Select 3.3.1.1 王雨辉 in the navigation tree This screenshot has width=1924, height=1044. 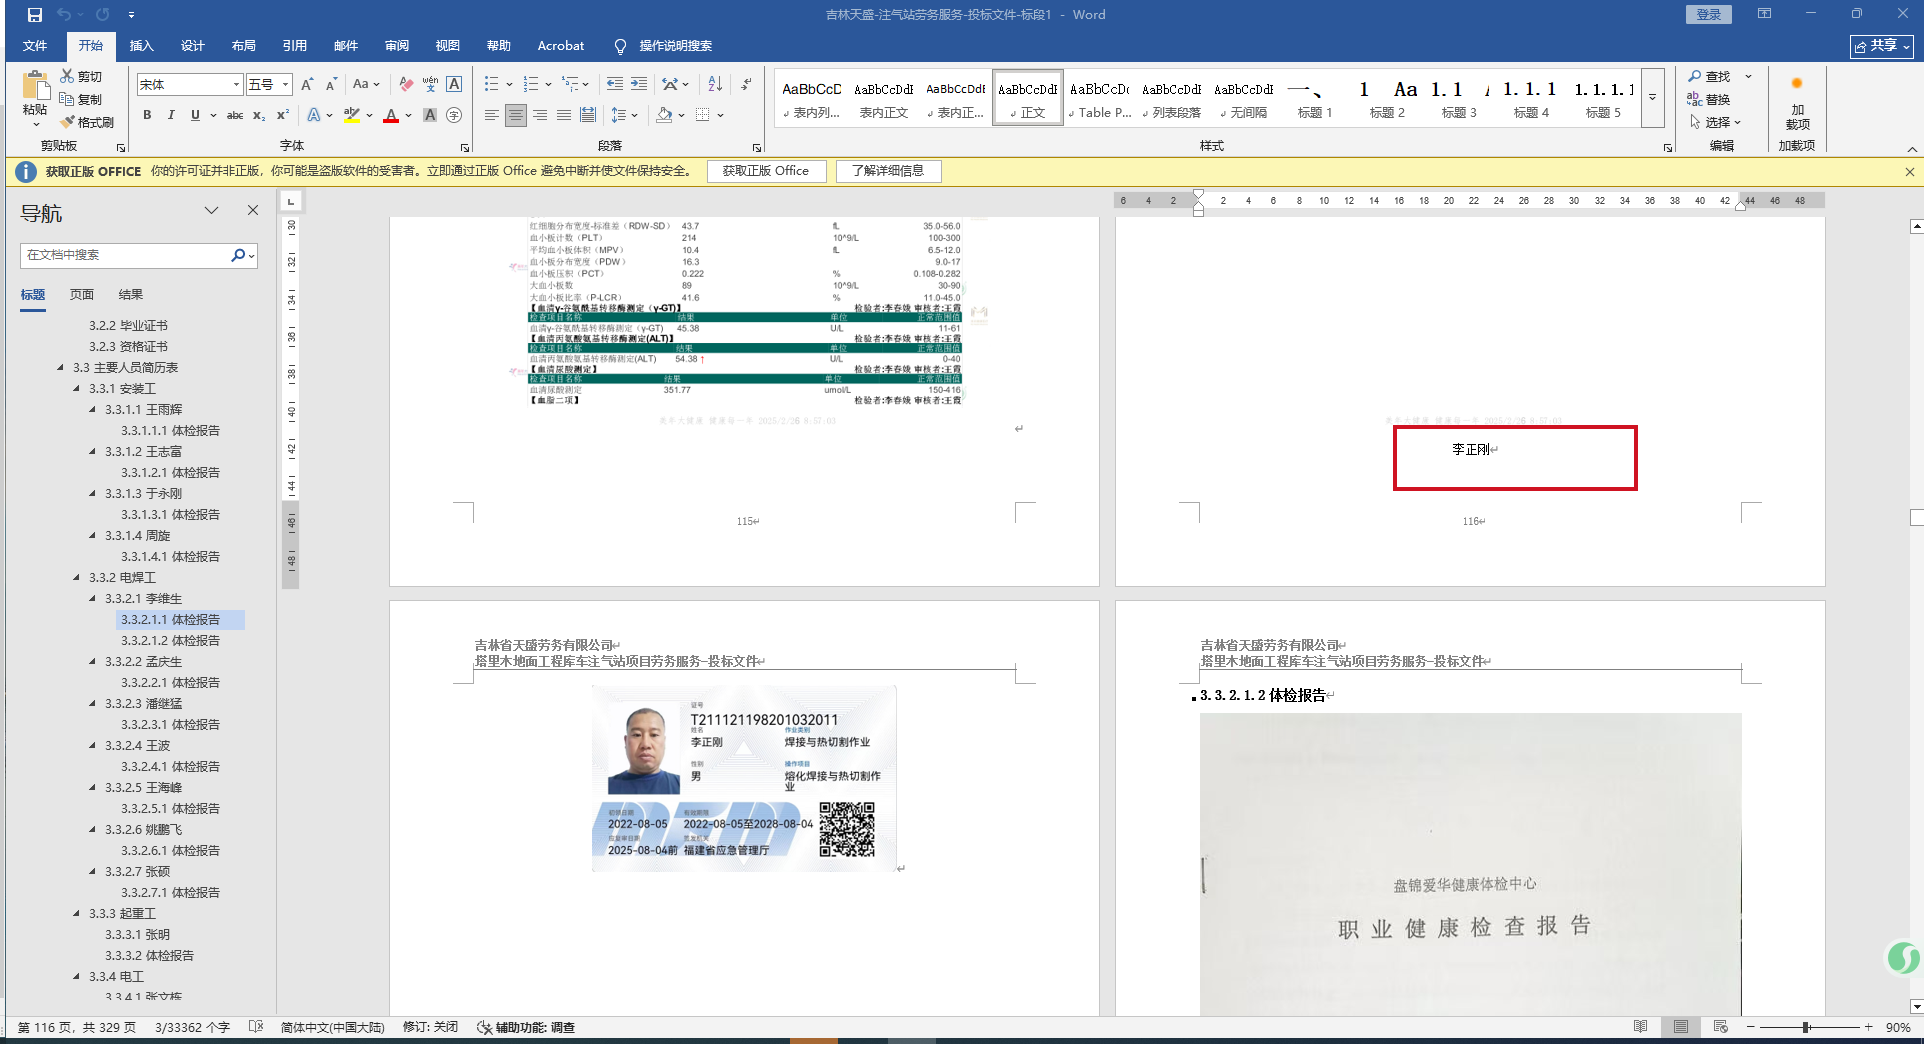pos(143,410)
